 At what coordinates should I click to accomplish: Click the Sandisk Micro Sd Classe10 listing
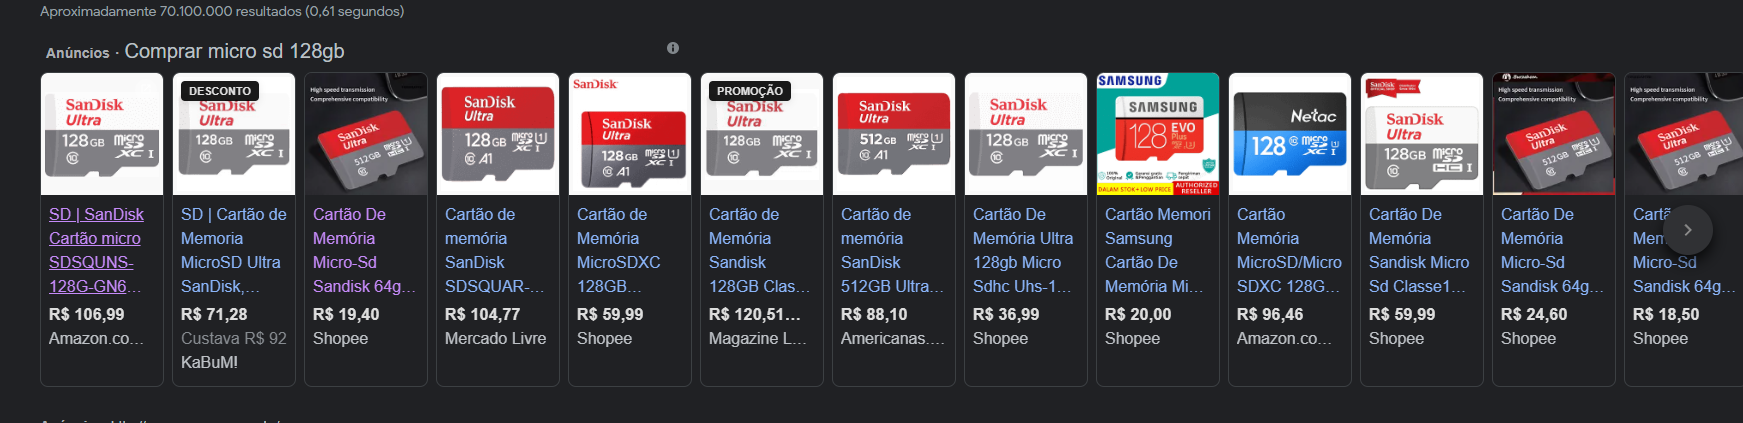(1420, 250)
